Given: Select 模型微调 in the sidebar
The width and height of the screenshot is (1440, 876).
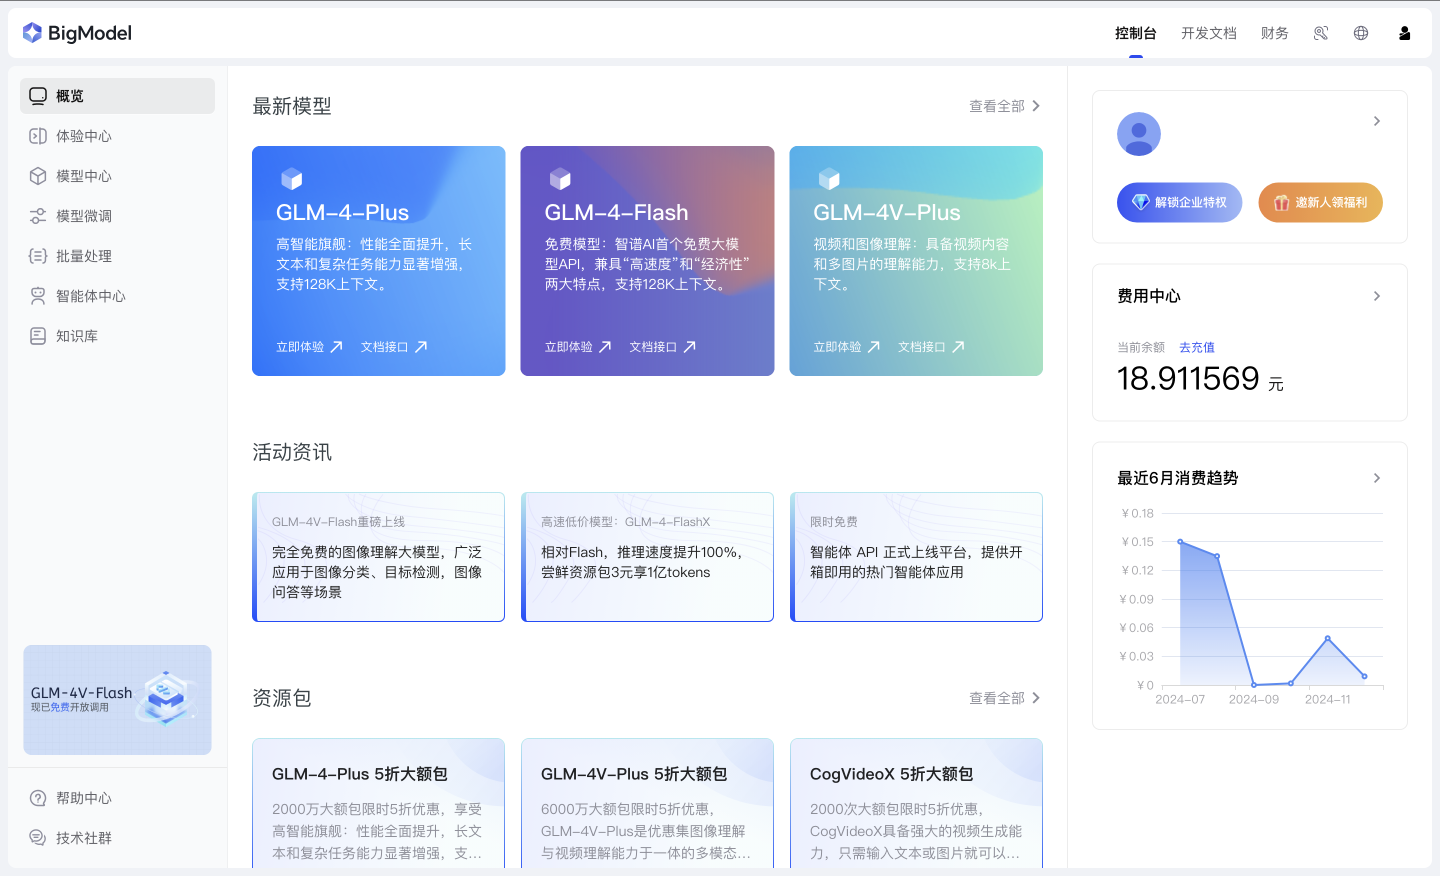Looking at the screenshot, I should [x=117, y=216].
